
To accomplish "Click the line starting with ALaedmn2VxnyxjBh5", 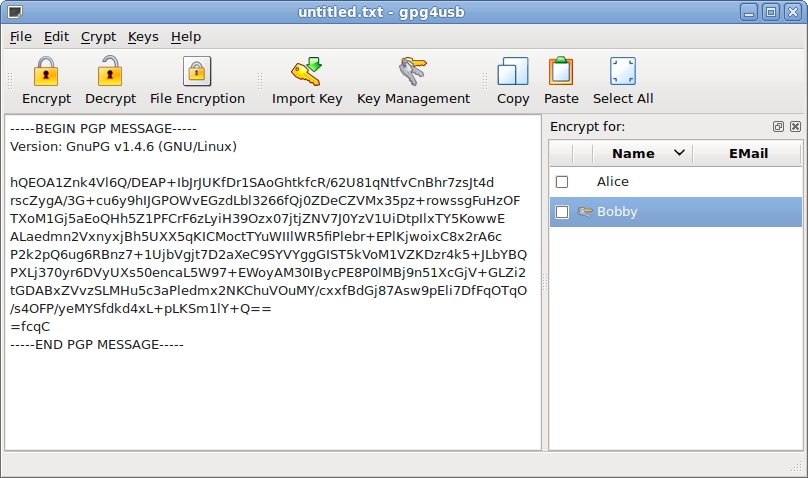I will click(x=256, y=237).
